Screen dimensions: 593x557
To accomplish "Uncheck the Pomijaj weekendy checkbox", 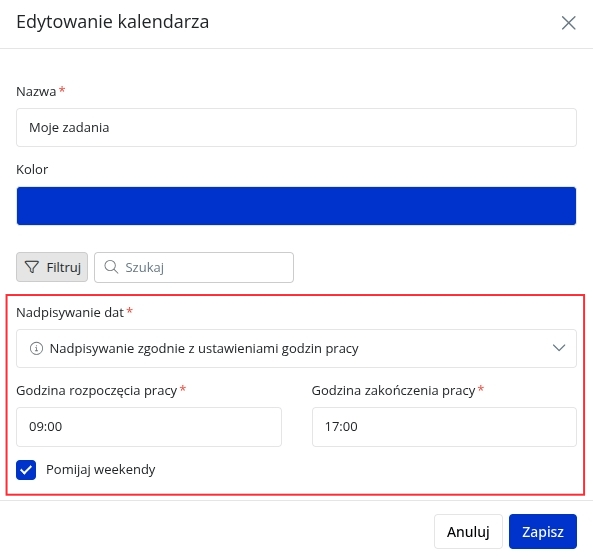I will pos(26,470).
